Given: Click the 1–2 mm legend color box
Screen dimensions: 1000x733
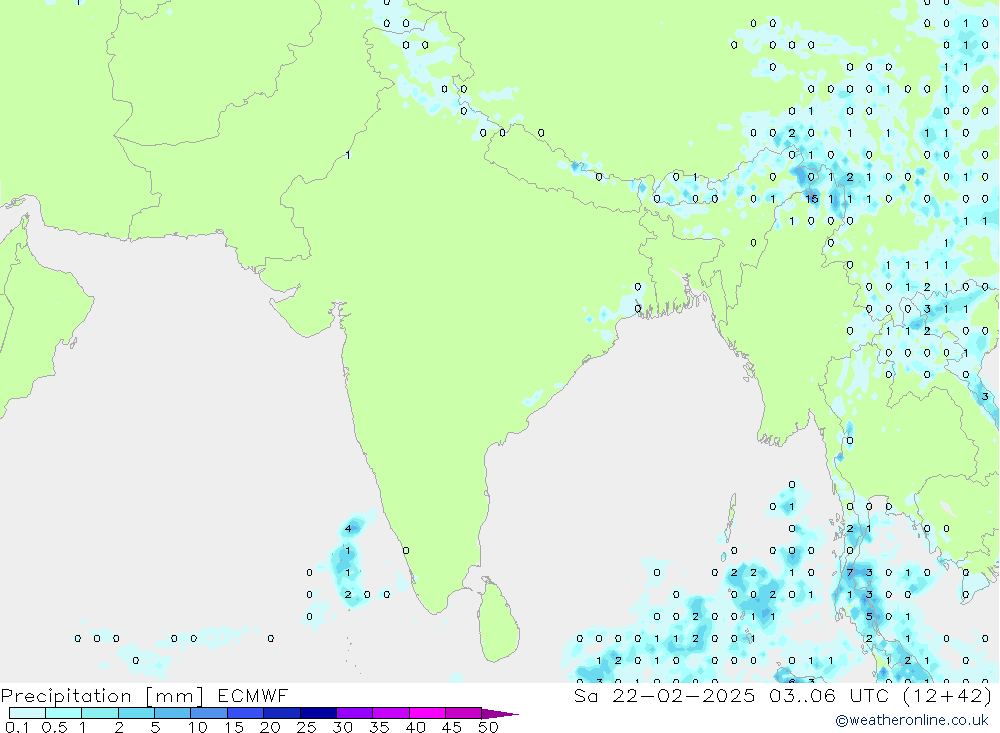Looking at the screenshot, I should pyautogui.click(x=100, y=713).
